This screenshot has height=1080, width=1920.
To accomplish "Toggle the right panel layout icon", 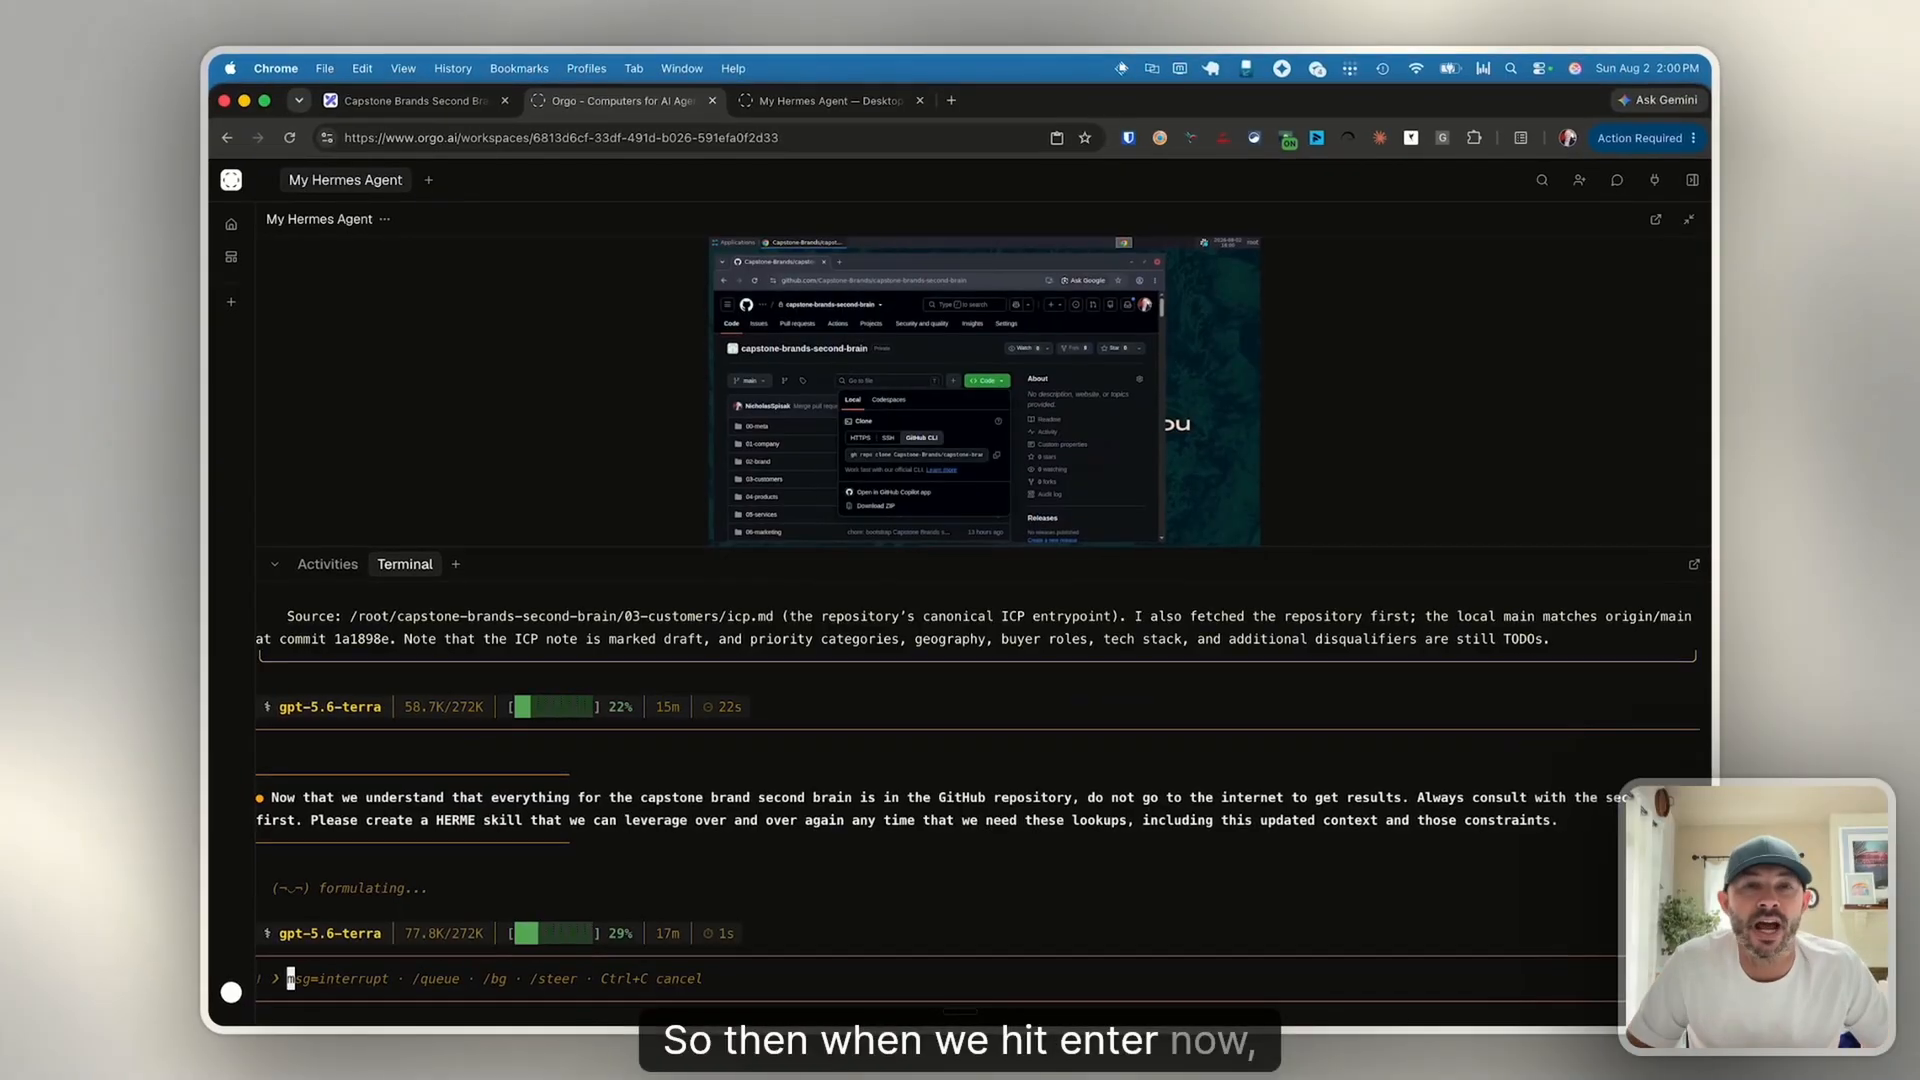I will pyautogui.click(x=1692, y=180).
